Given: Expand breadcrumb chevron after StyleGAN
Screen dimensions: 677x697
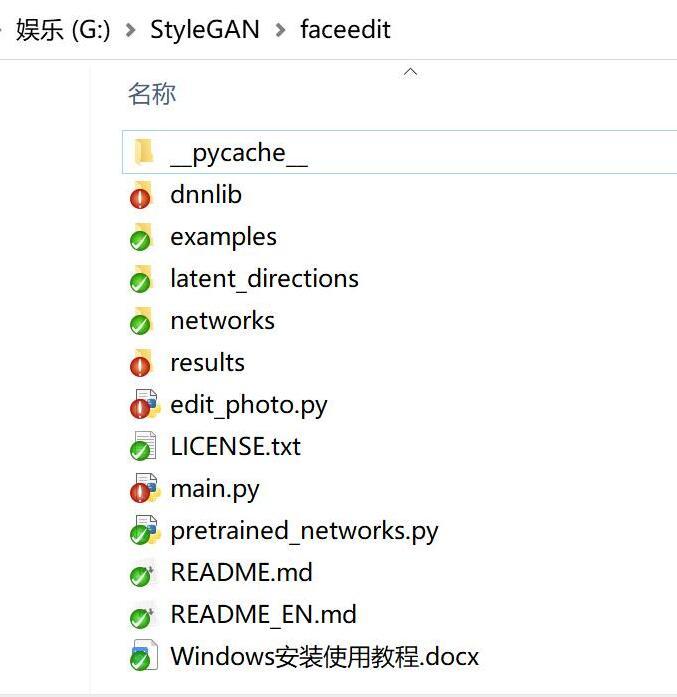Looking at the screenshot, I should click(280, 30).
